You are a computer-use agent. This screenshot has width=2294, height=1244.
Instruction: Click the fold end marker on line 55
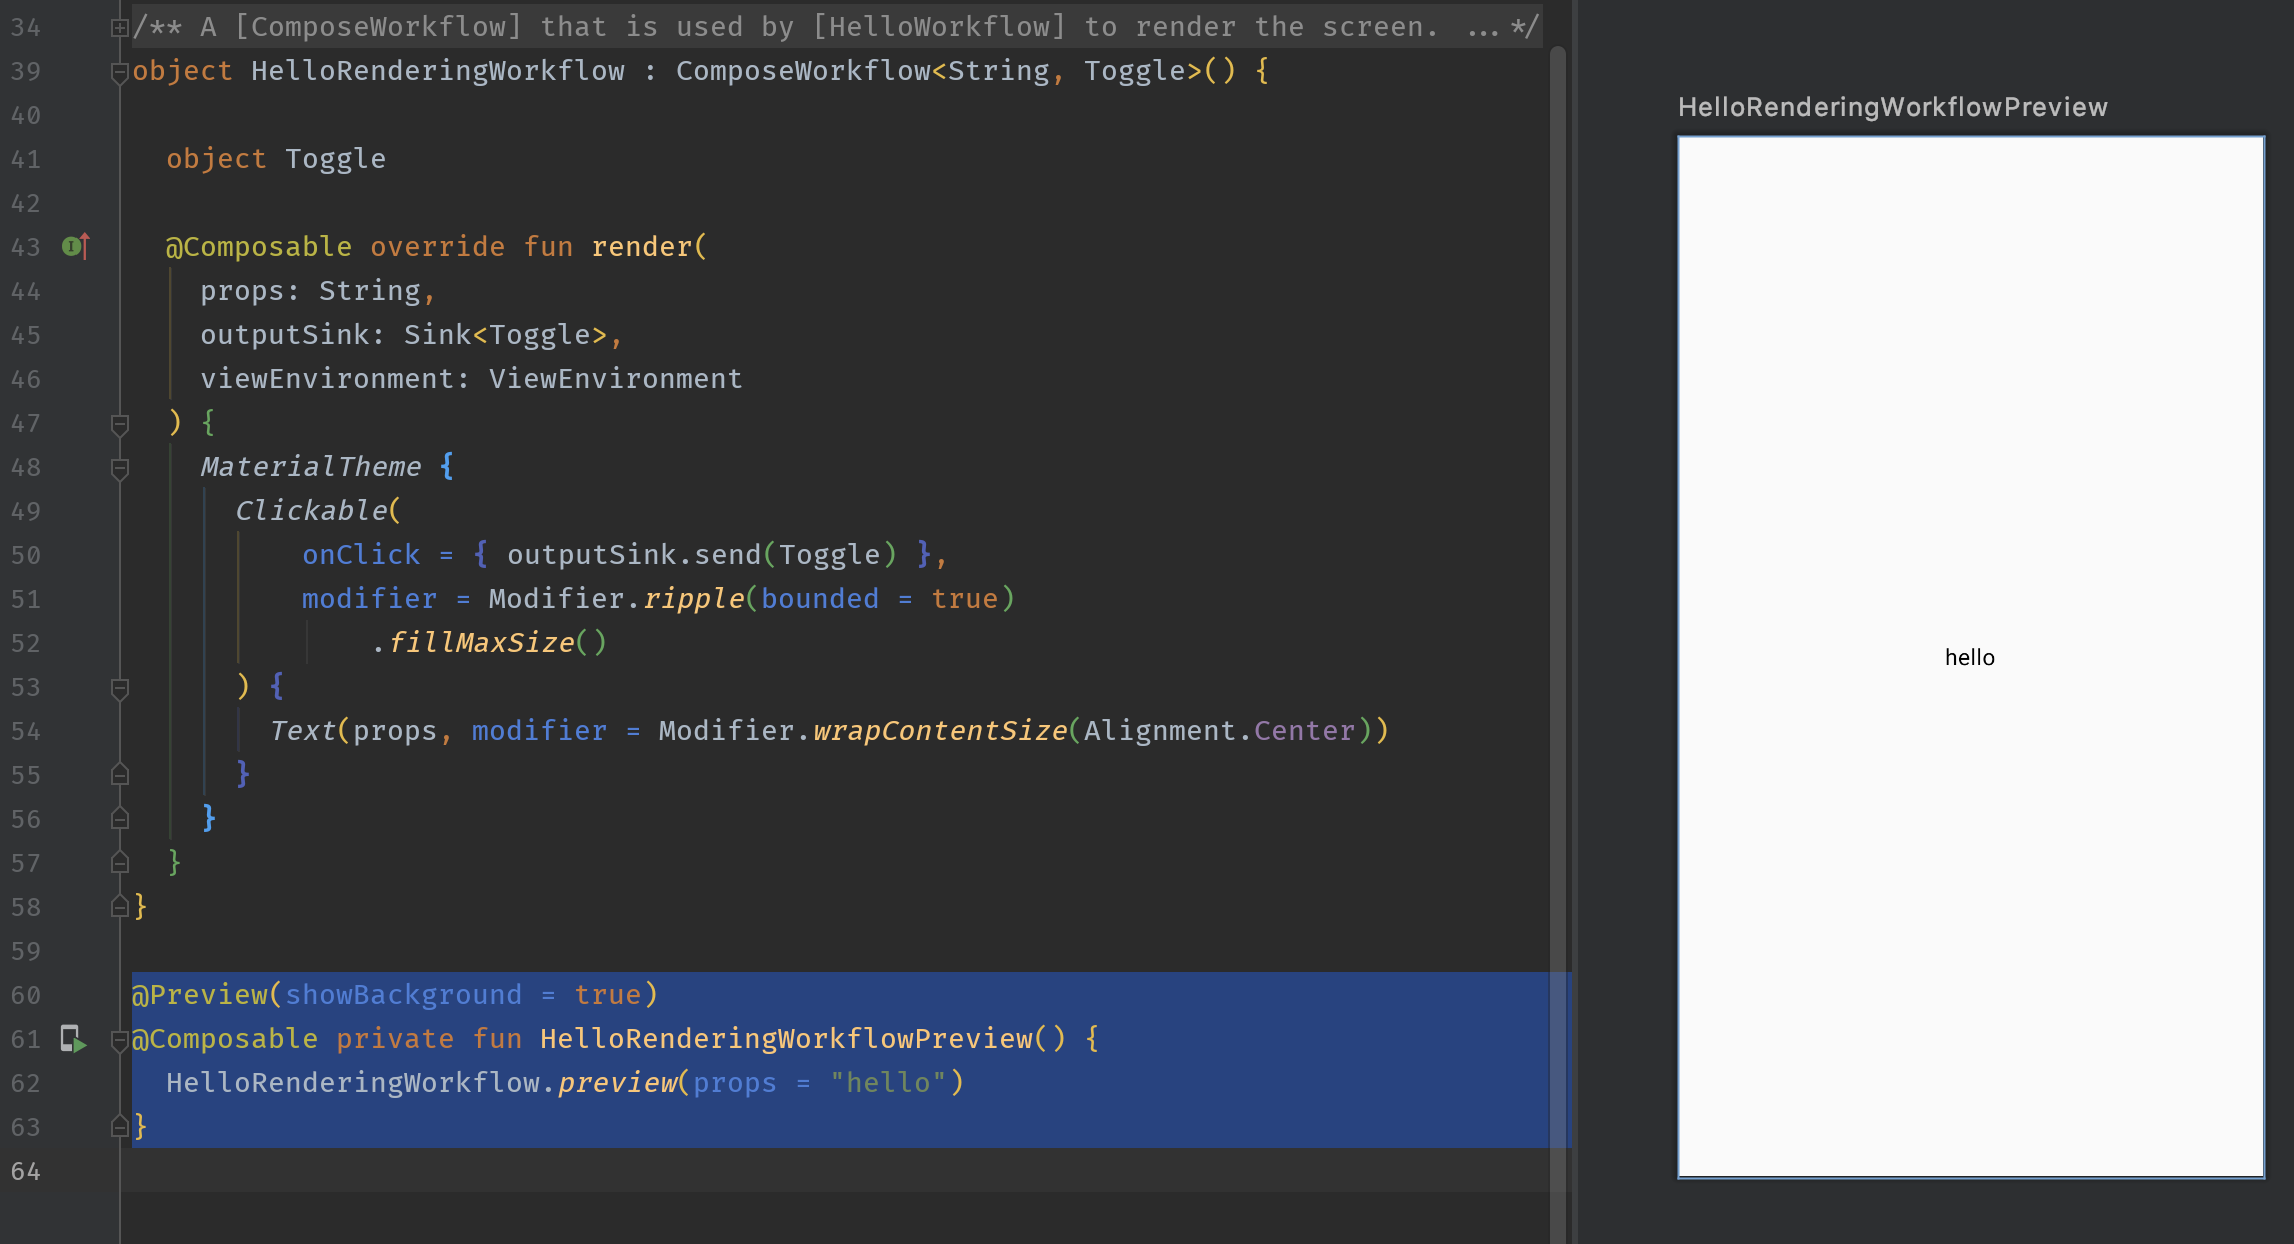coord(119,775)
